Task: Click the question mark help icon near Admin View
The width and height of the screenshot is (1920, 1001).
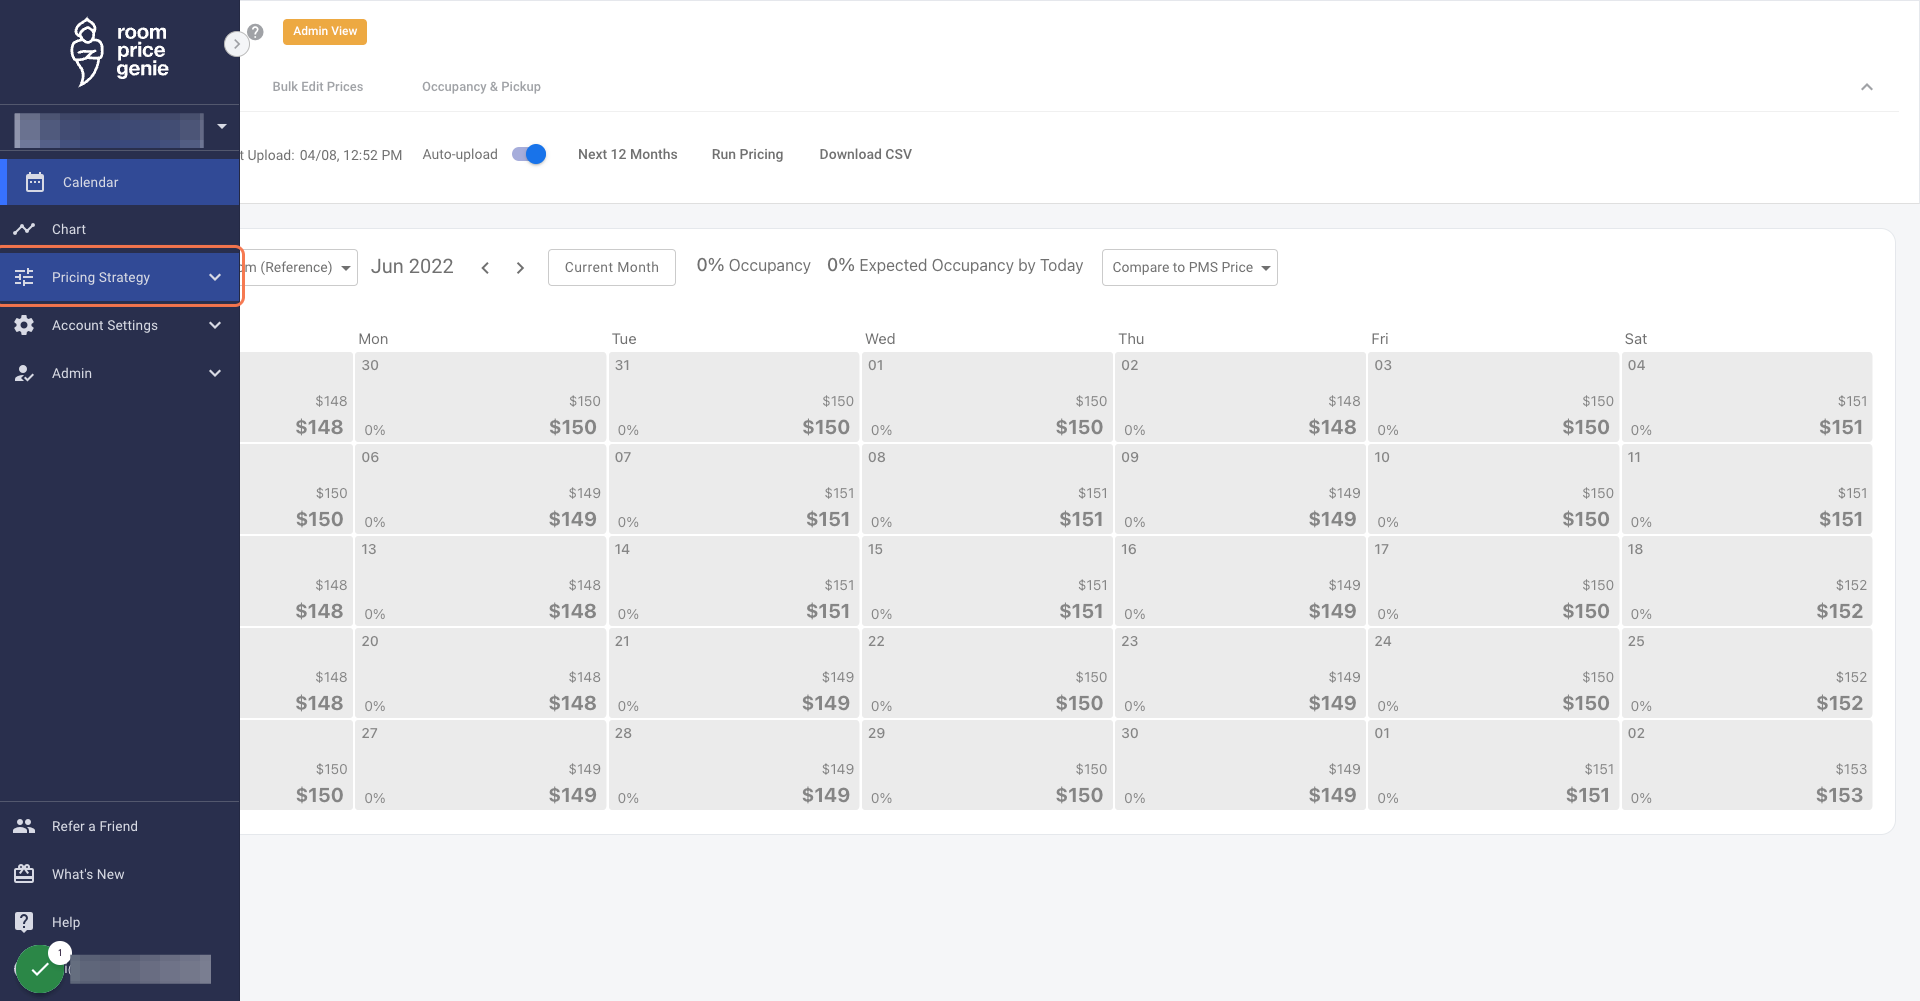Action: (256, 32)
